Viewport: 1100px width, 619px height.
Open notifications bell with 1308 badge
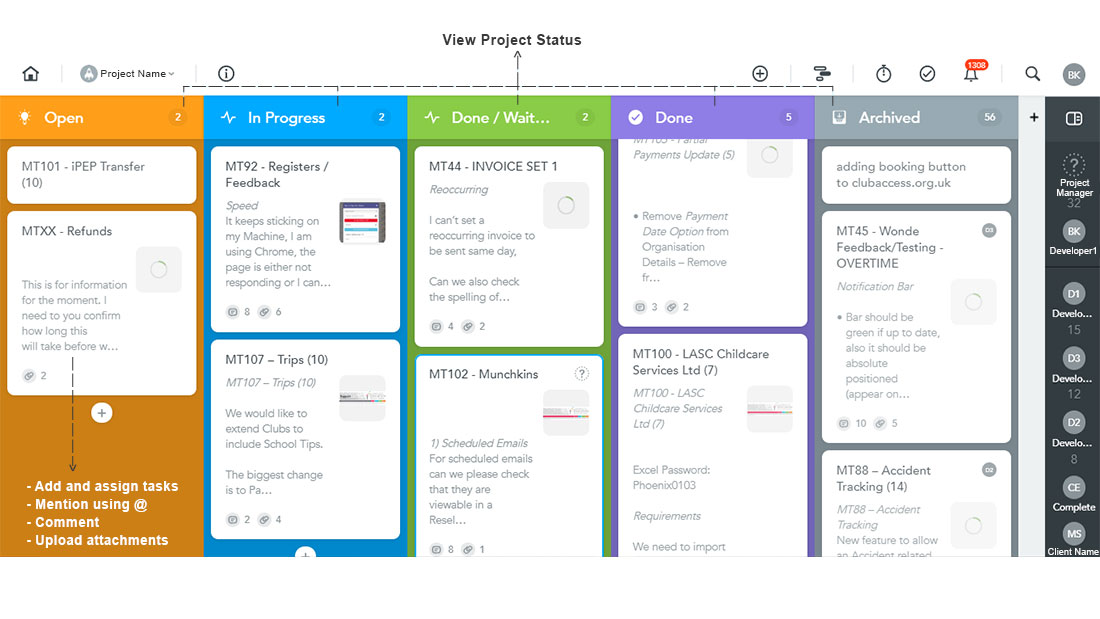tap(972, 72)
